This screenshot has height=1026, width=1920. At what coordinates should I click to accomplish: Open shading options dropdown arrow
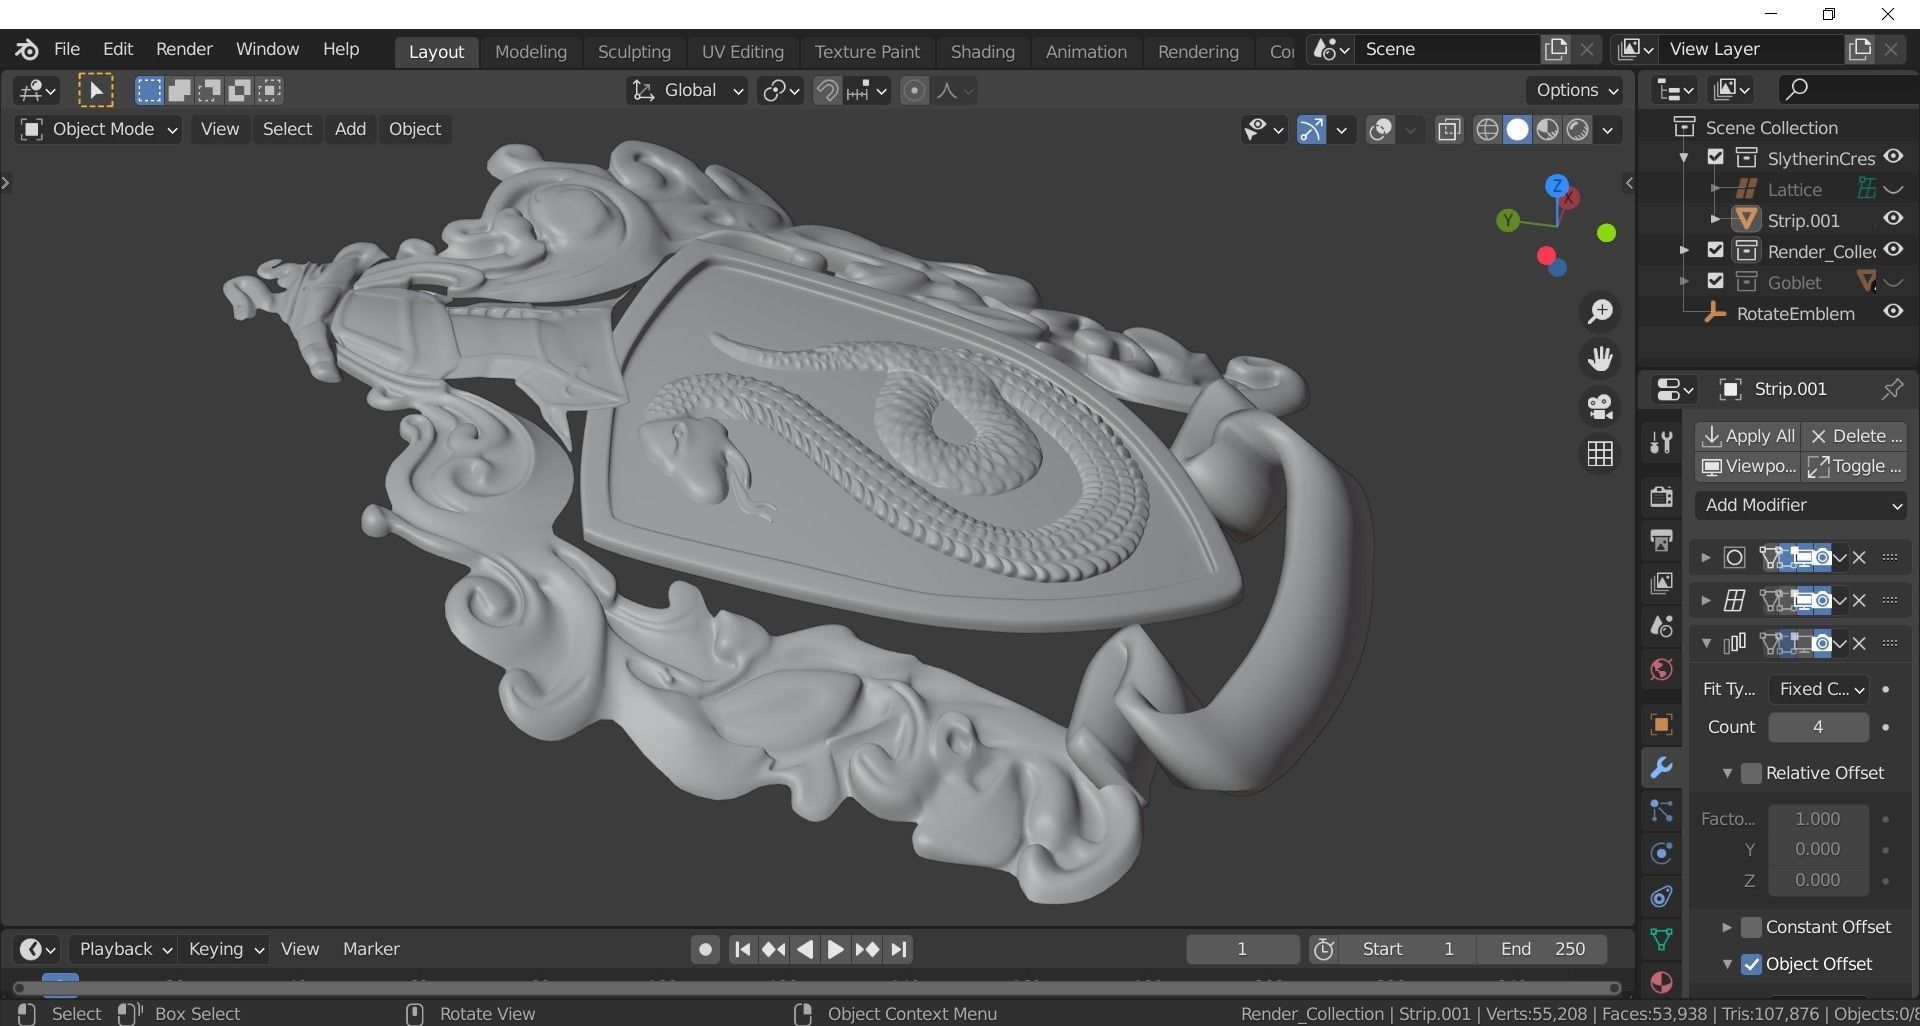coord(1607,130)
